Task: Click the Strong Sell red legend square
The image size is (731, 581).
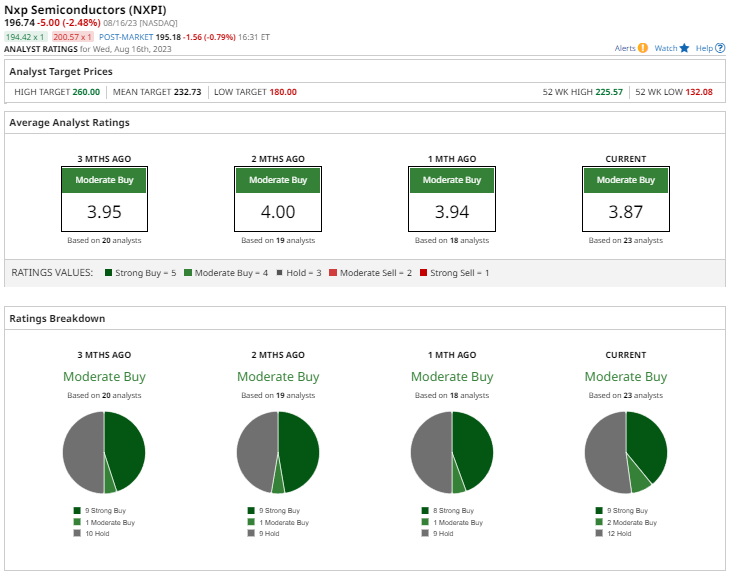Action: (424, 273)
